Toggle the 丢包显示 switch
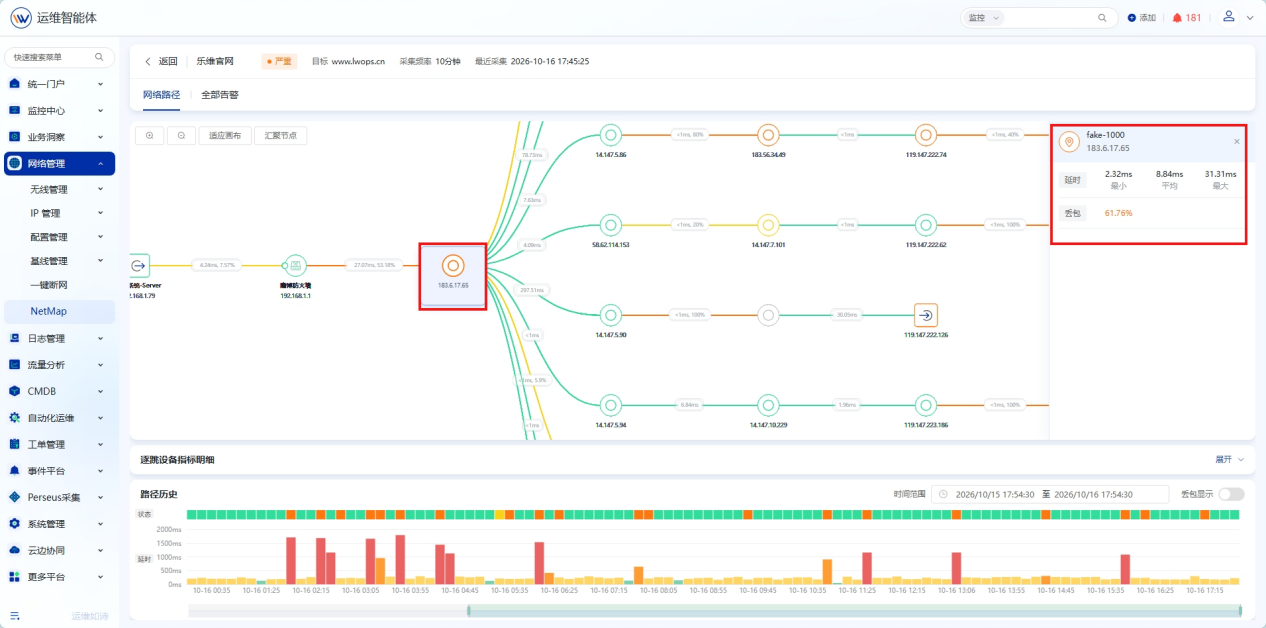The height and width of the screenshot is (628, 1266). (1231, 494)
